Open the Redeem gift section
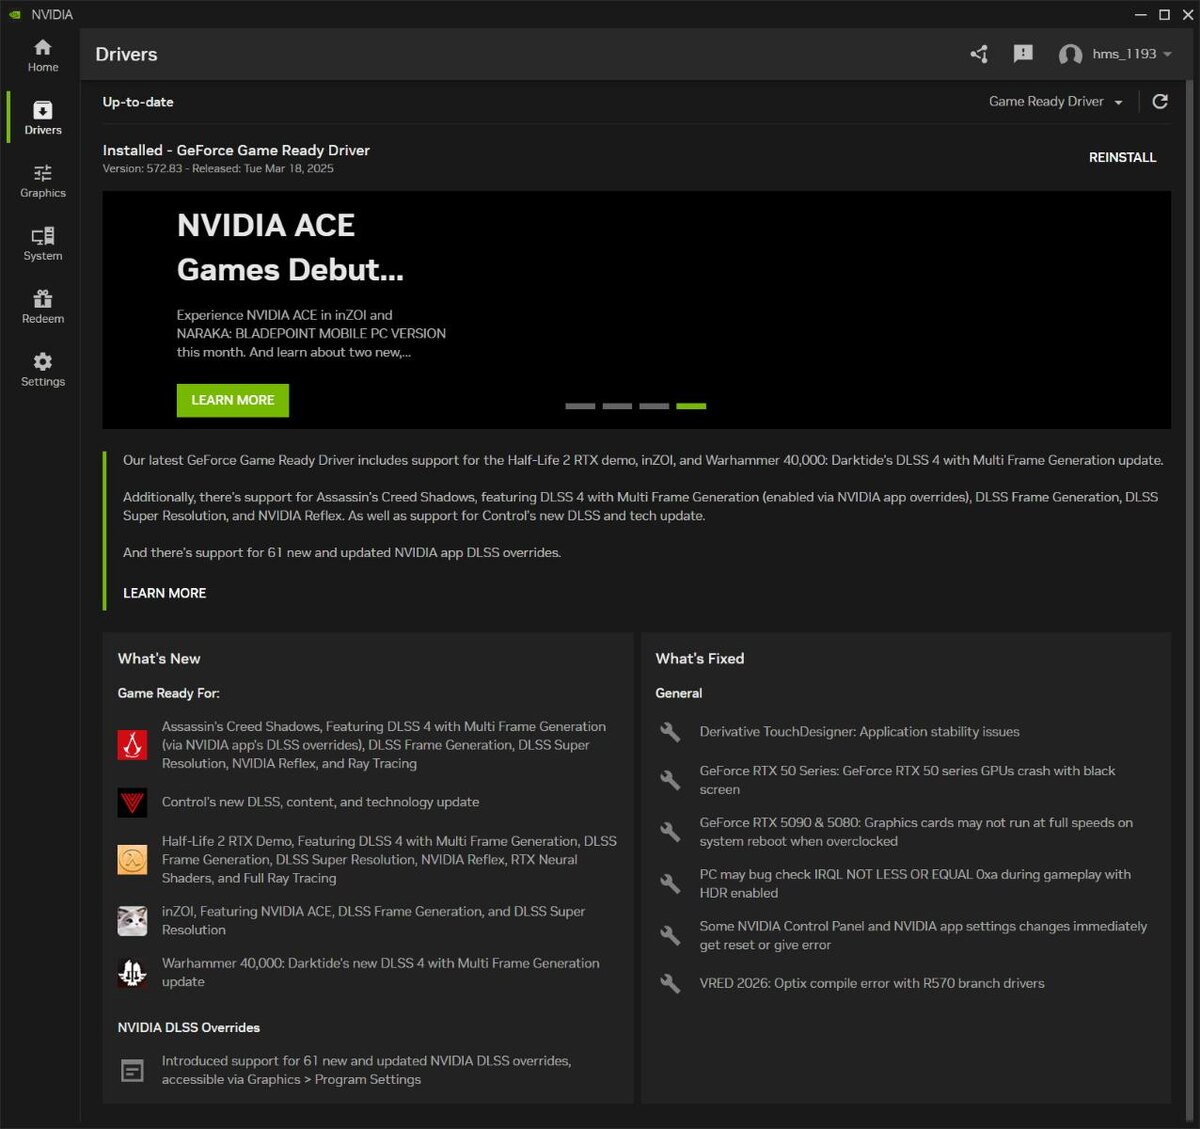1200x1129 pixels. tap(42, 307)
